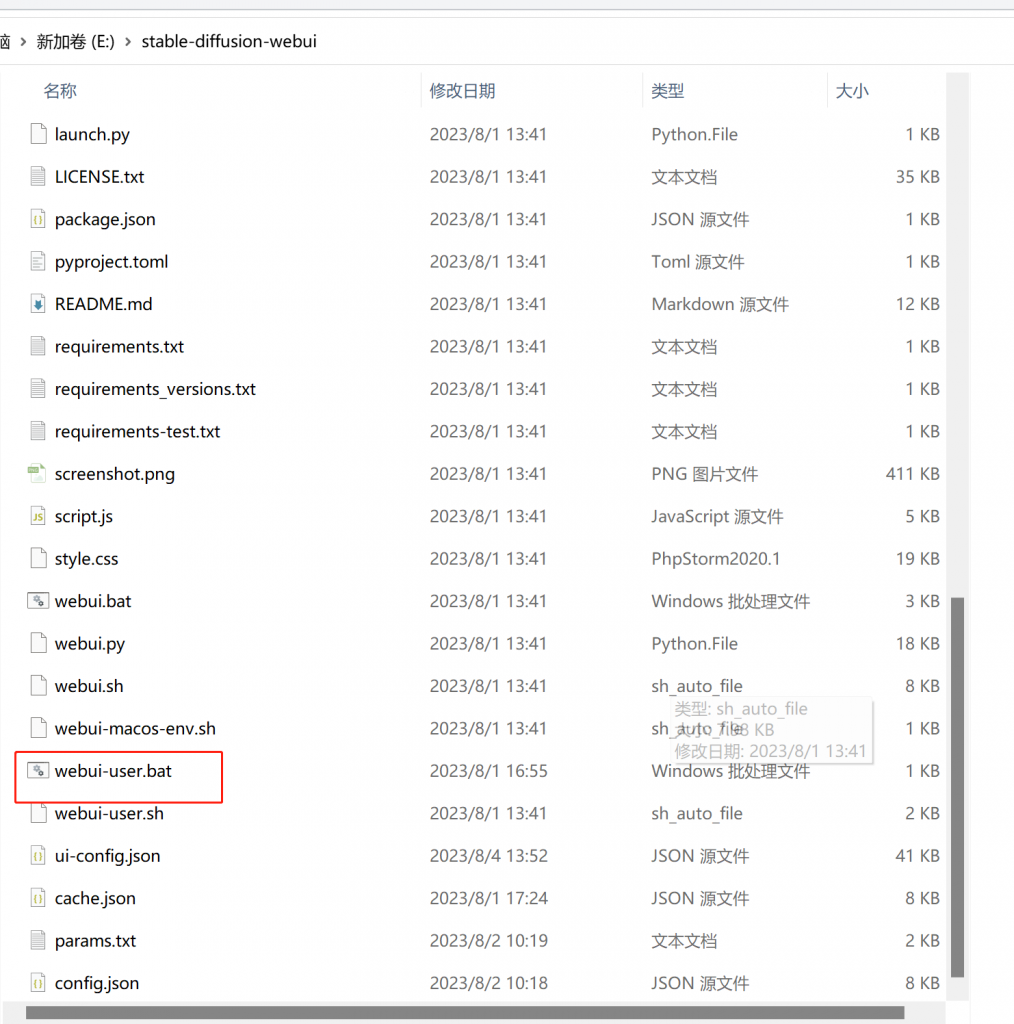Click the webui-user.bat batch icon

[38, 771]
